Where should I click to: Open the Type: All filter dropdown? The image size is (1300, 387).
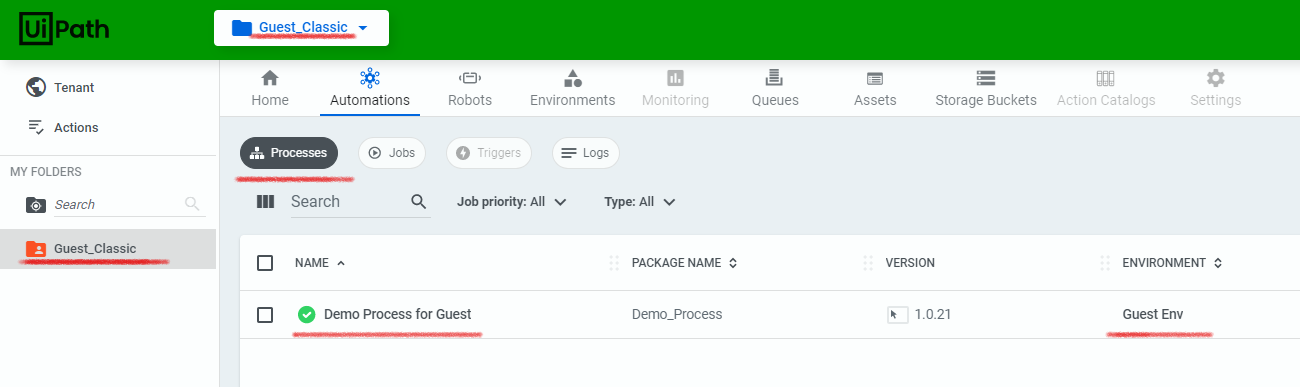[640, 201]
